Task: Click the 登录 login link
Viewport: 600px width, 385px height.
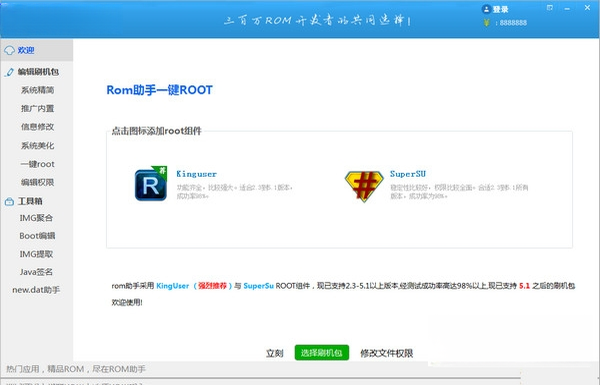Action: [x=500, y=10]
